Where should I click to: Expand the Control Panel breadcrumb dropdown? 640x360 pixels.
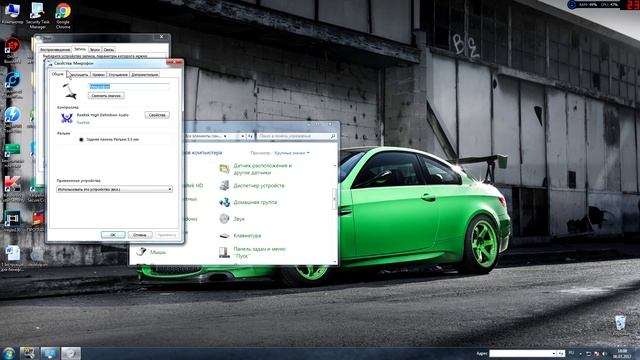pyautogui.click(x=225, y=136)
